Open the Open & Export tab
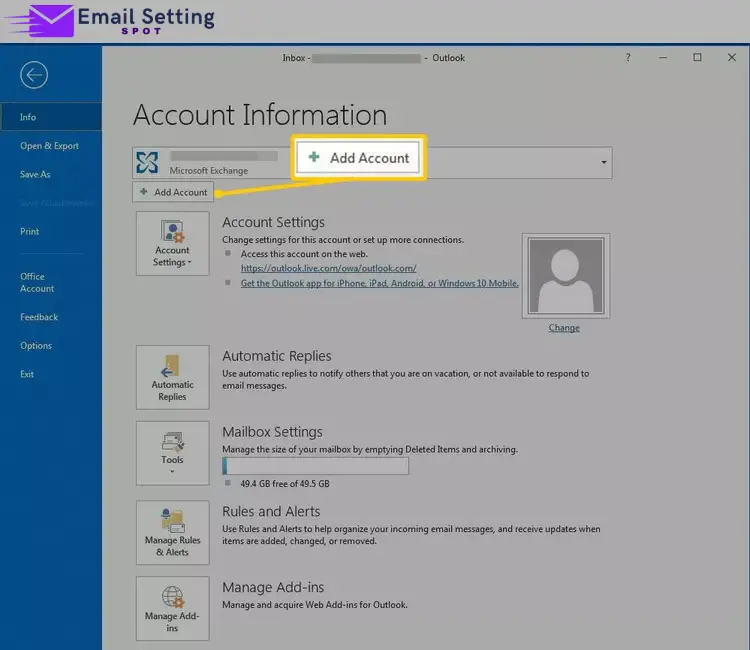Image resolution: width=750 pixels, height=650 pixels. tap(51, 146)
